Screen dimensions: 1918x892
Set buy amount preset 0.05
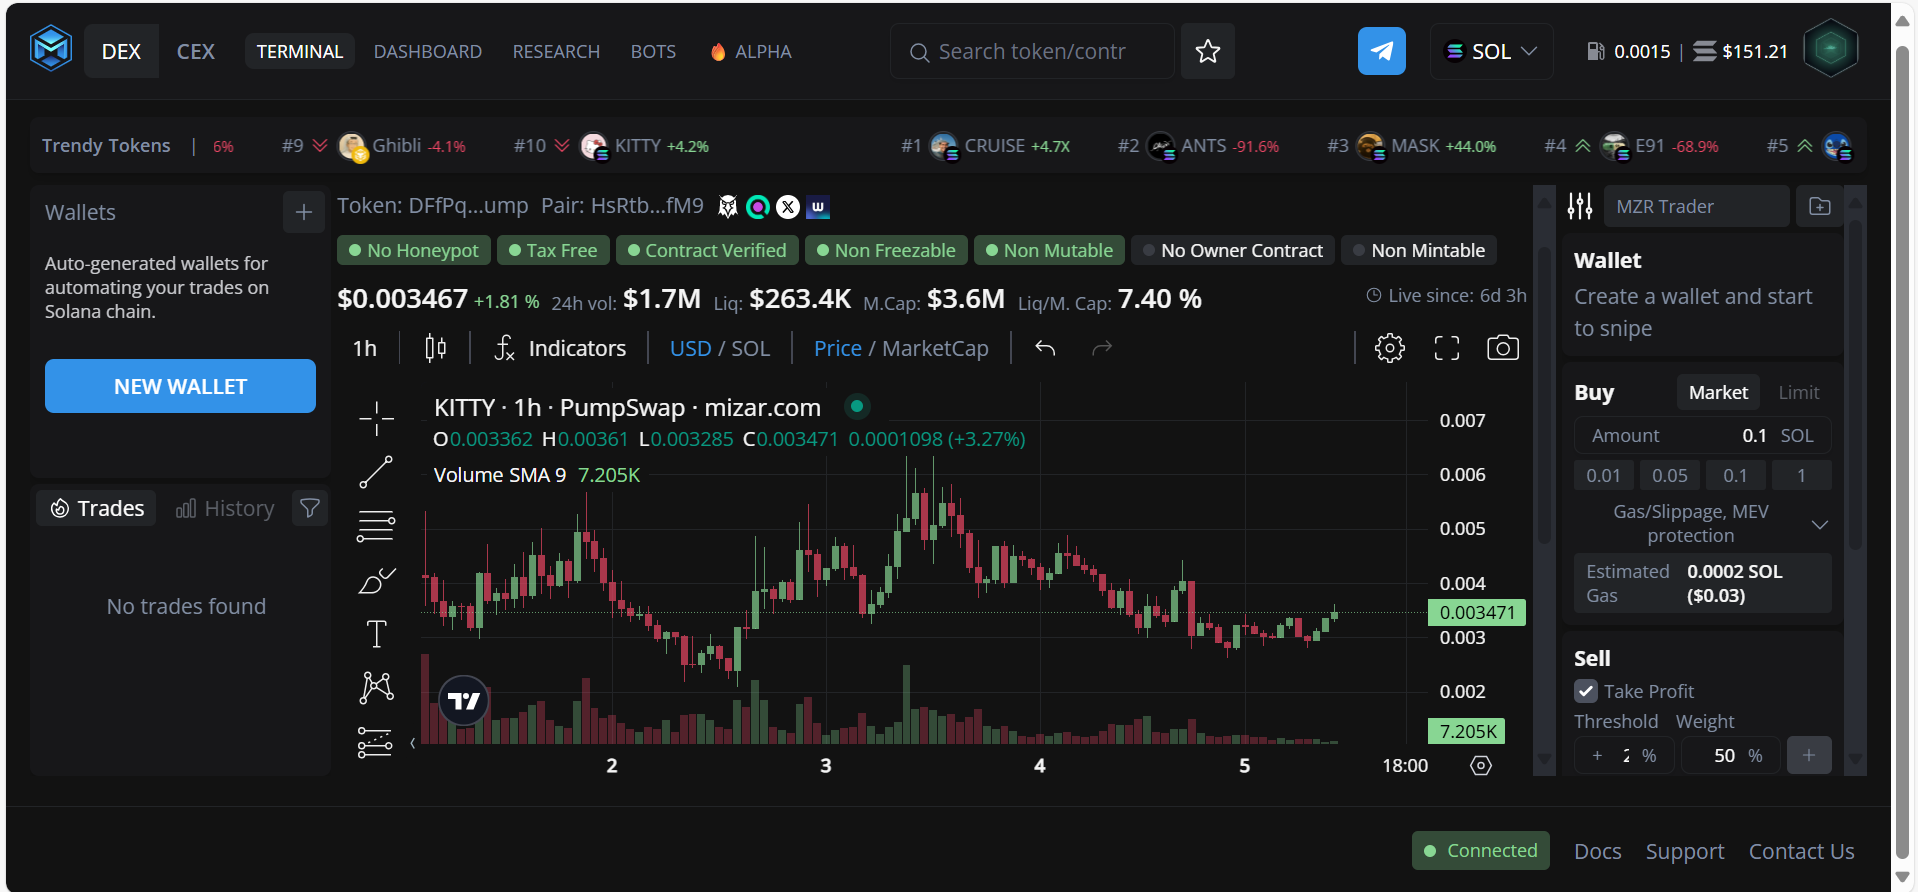tap(1669, 475)
